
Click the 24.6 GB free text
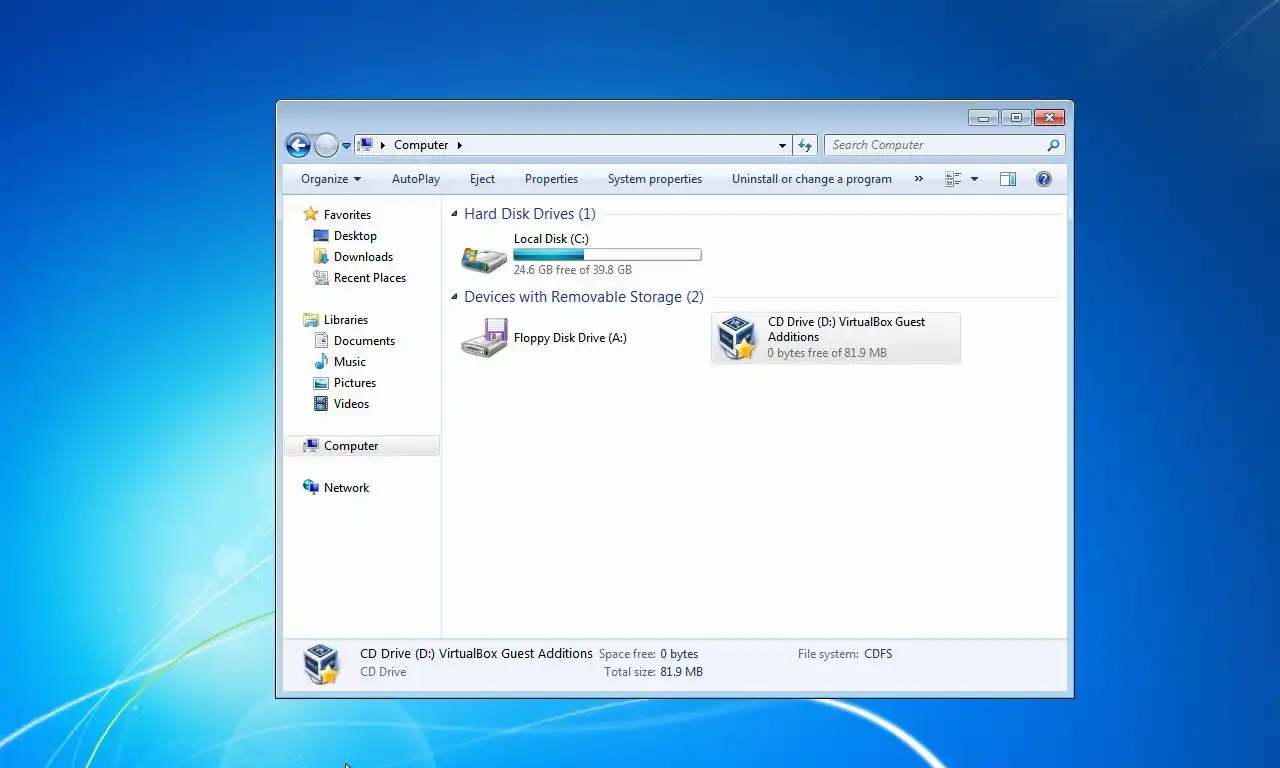pos(573,270)
